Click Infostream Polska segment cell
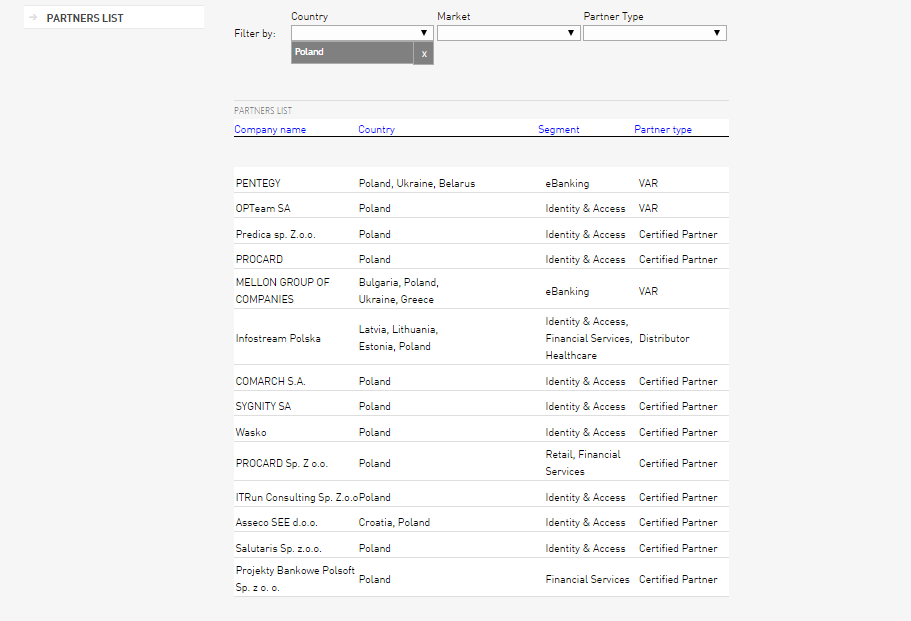911x621 pixels. tap(589, 338)
